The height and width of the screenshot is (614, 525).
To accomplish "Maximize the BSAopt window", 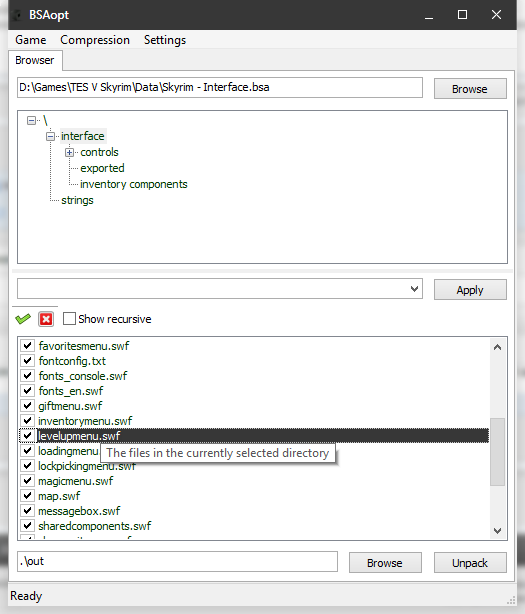I will [x=462, y=15].
